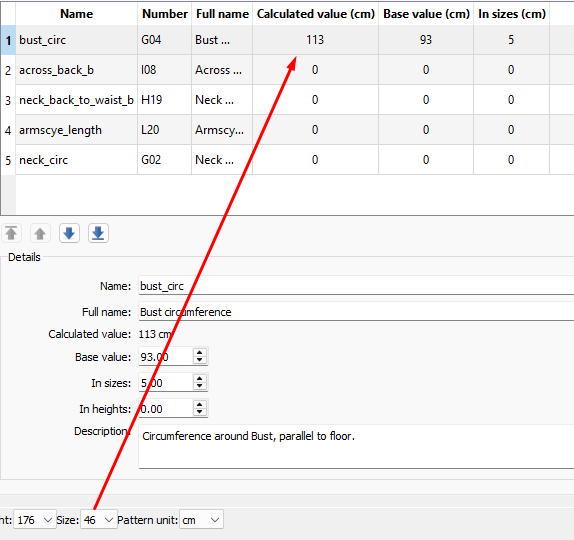Decrease In heights with down spinner
Screen dimensions: 574x540
[x=200, y=412]
